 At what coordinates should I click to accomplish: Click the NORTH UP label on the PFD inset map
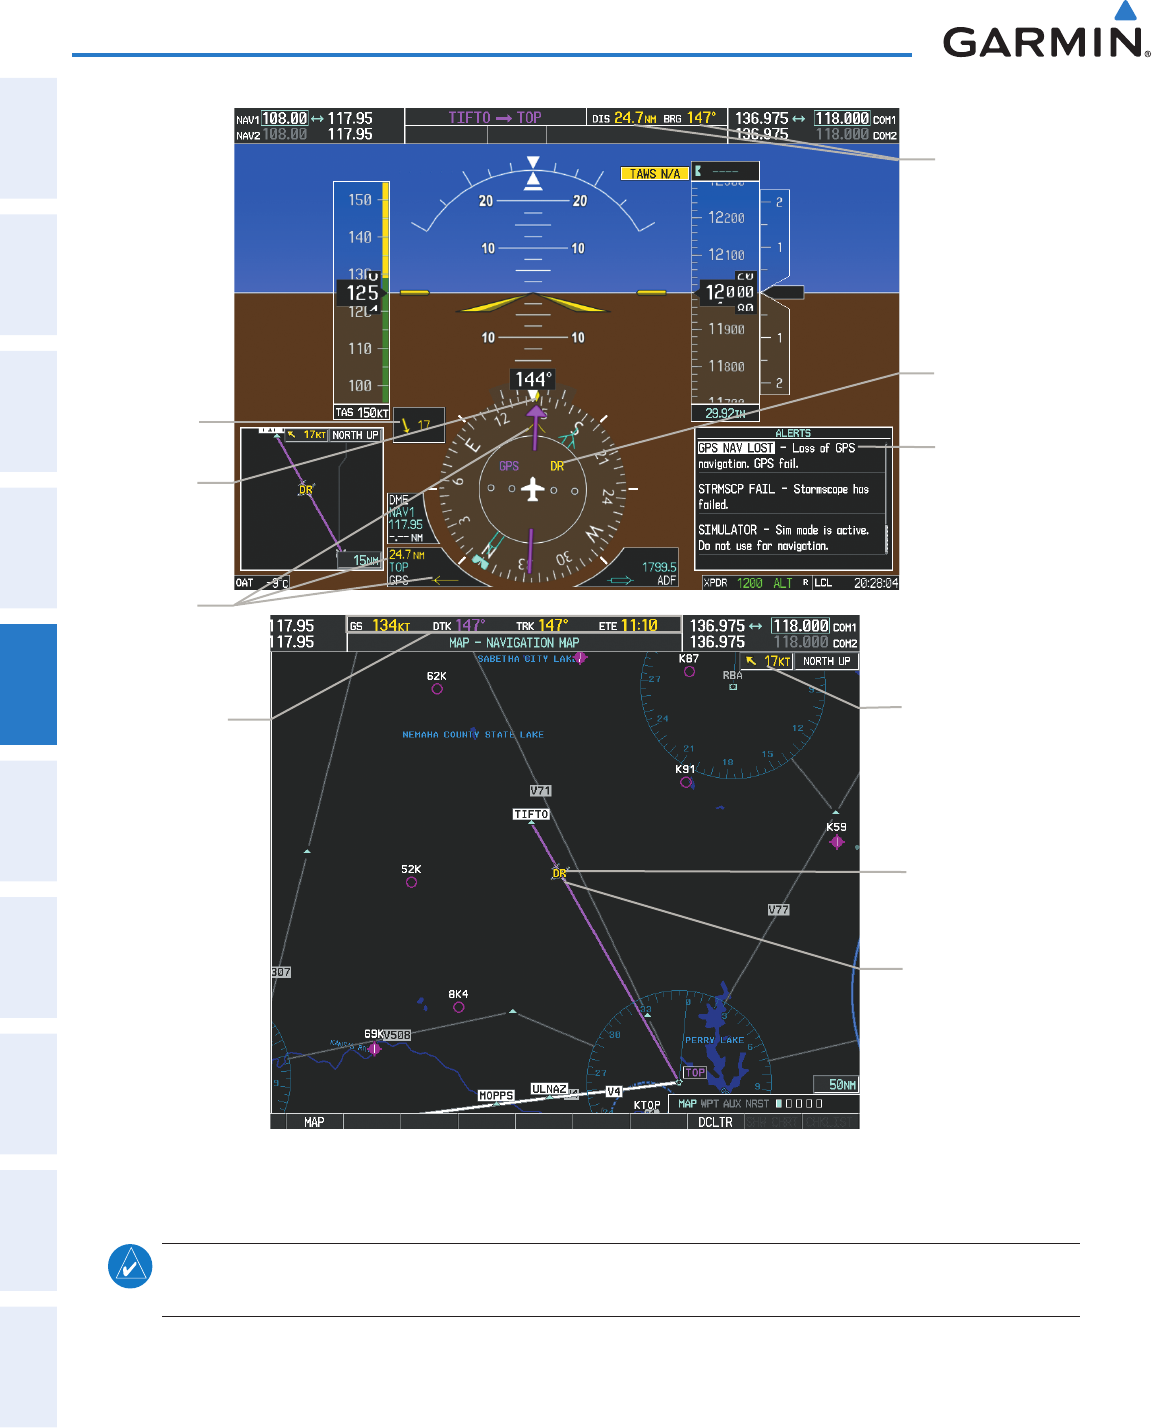[356, 435]
